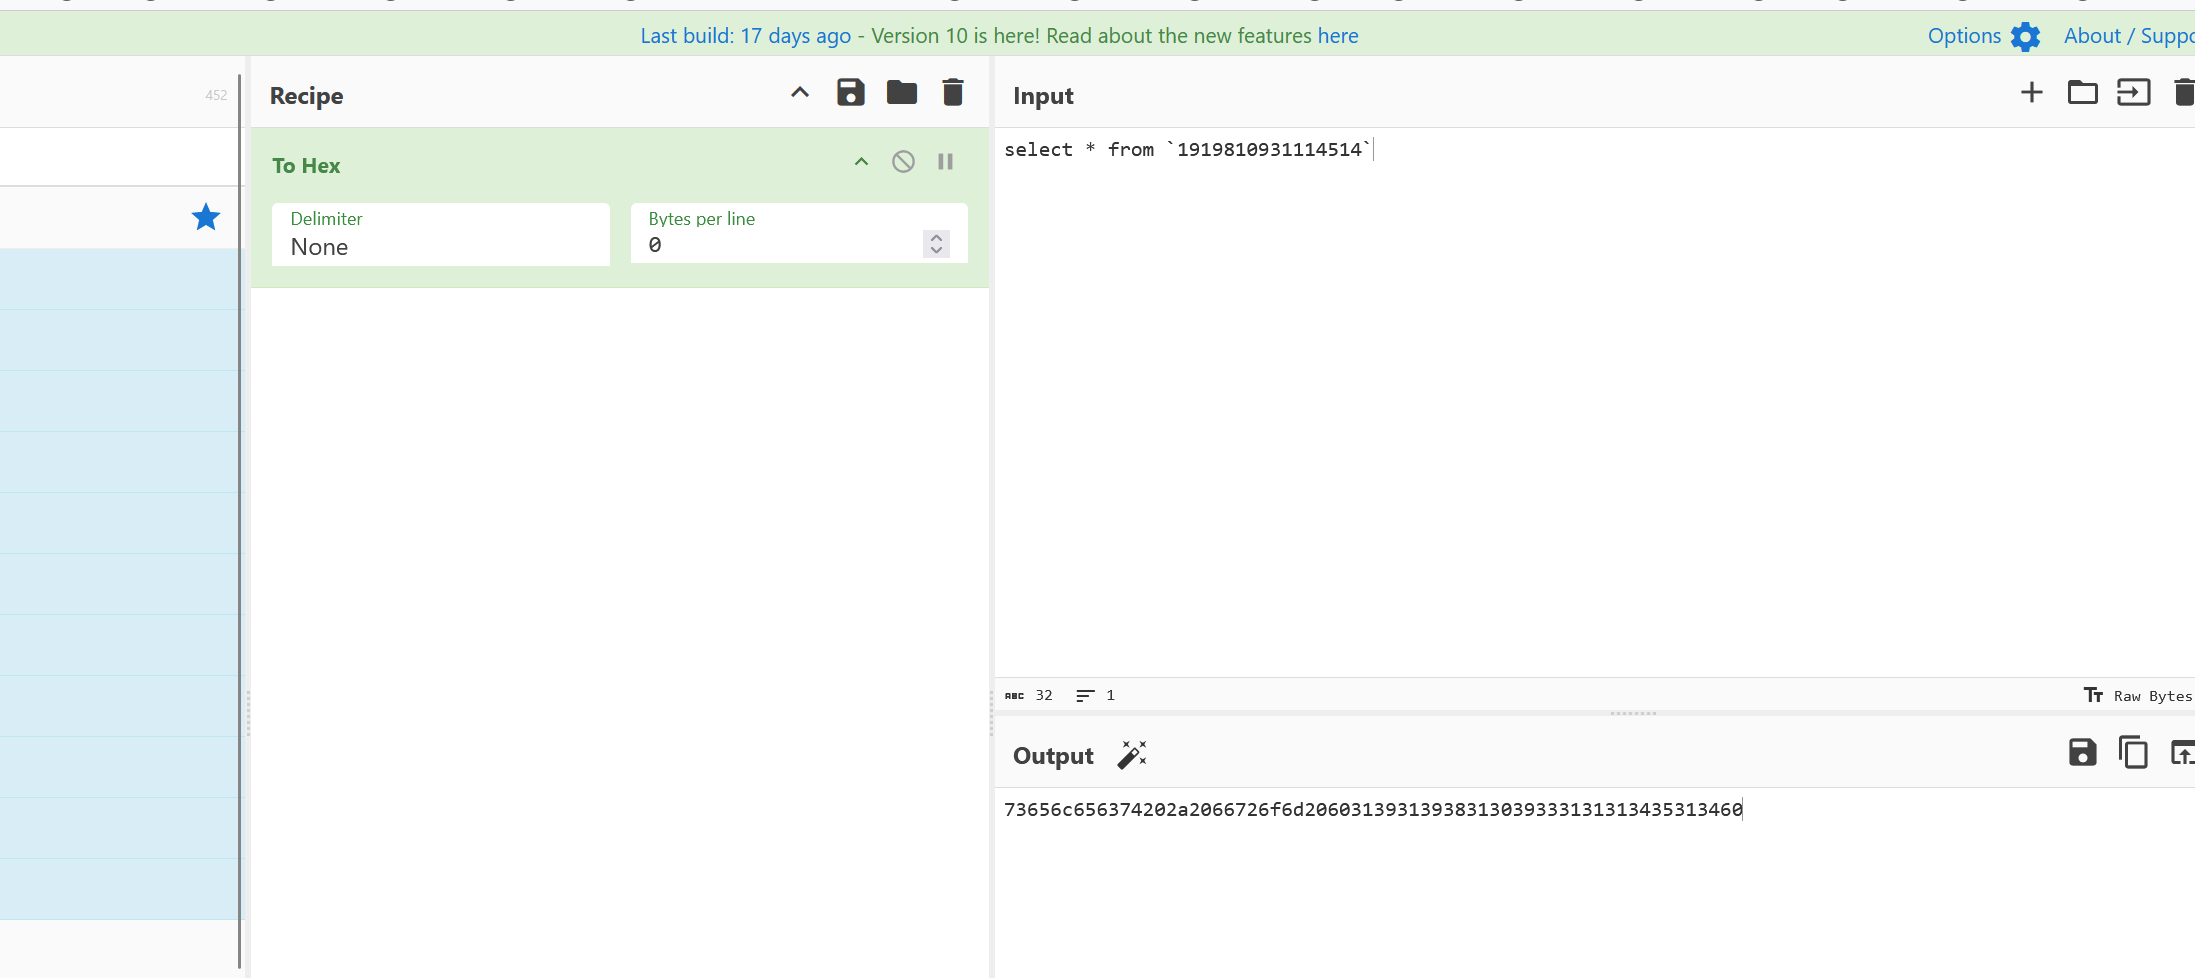Disable the To Hex operation
Viewport: 2195px width, 978px height.
pyautogui.click(x=903, y=162)
